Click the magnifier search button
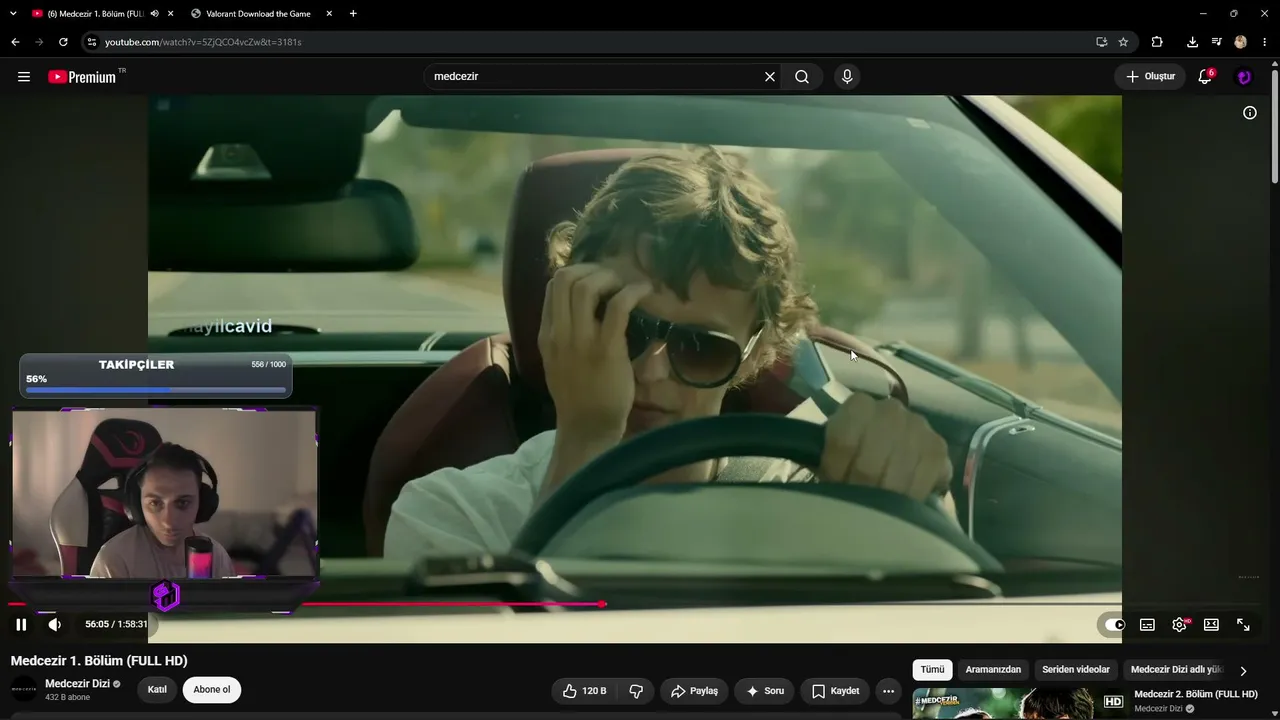1280x720 pixels. (802, 77)
